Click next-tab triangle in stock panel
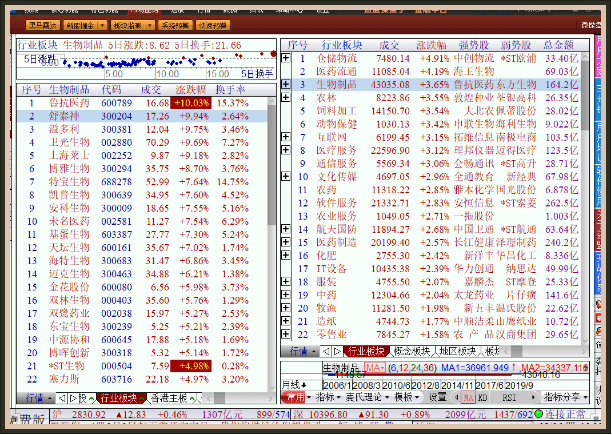612x435 pixels. click(73, 398)
